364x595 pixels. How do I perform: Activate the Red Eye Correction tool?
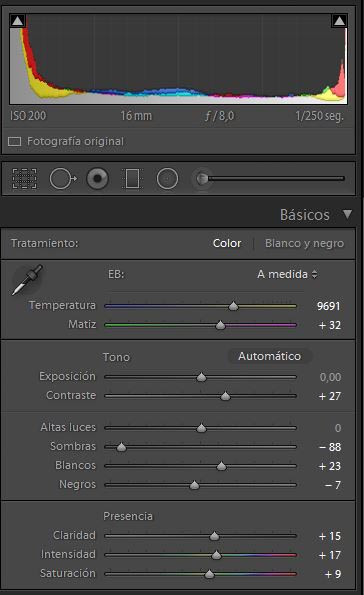tap(98, 178)
